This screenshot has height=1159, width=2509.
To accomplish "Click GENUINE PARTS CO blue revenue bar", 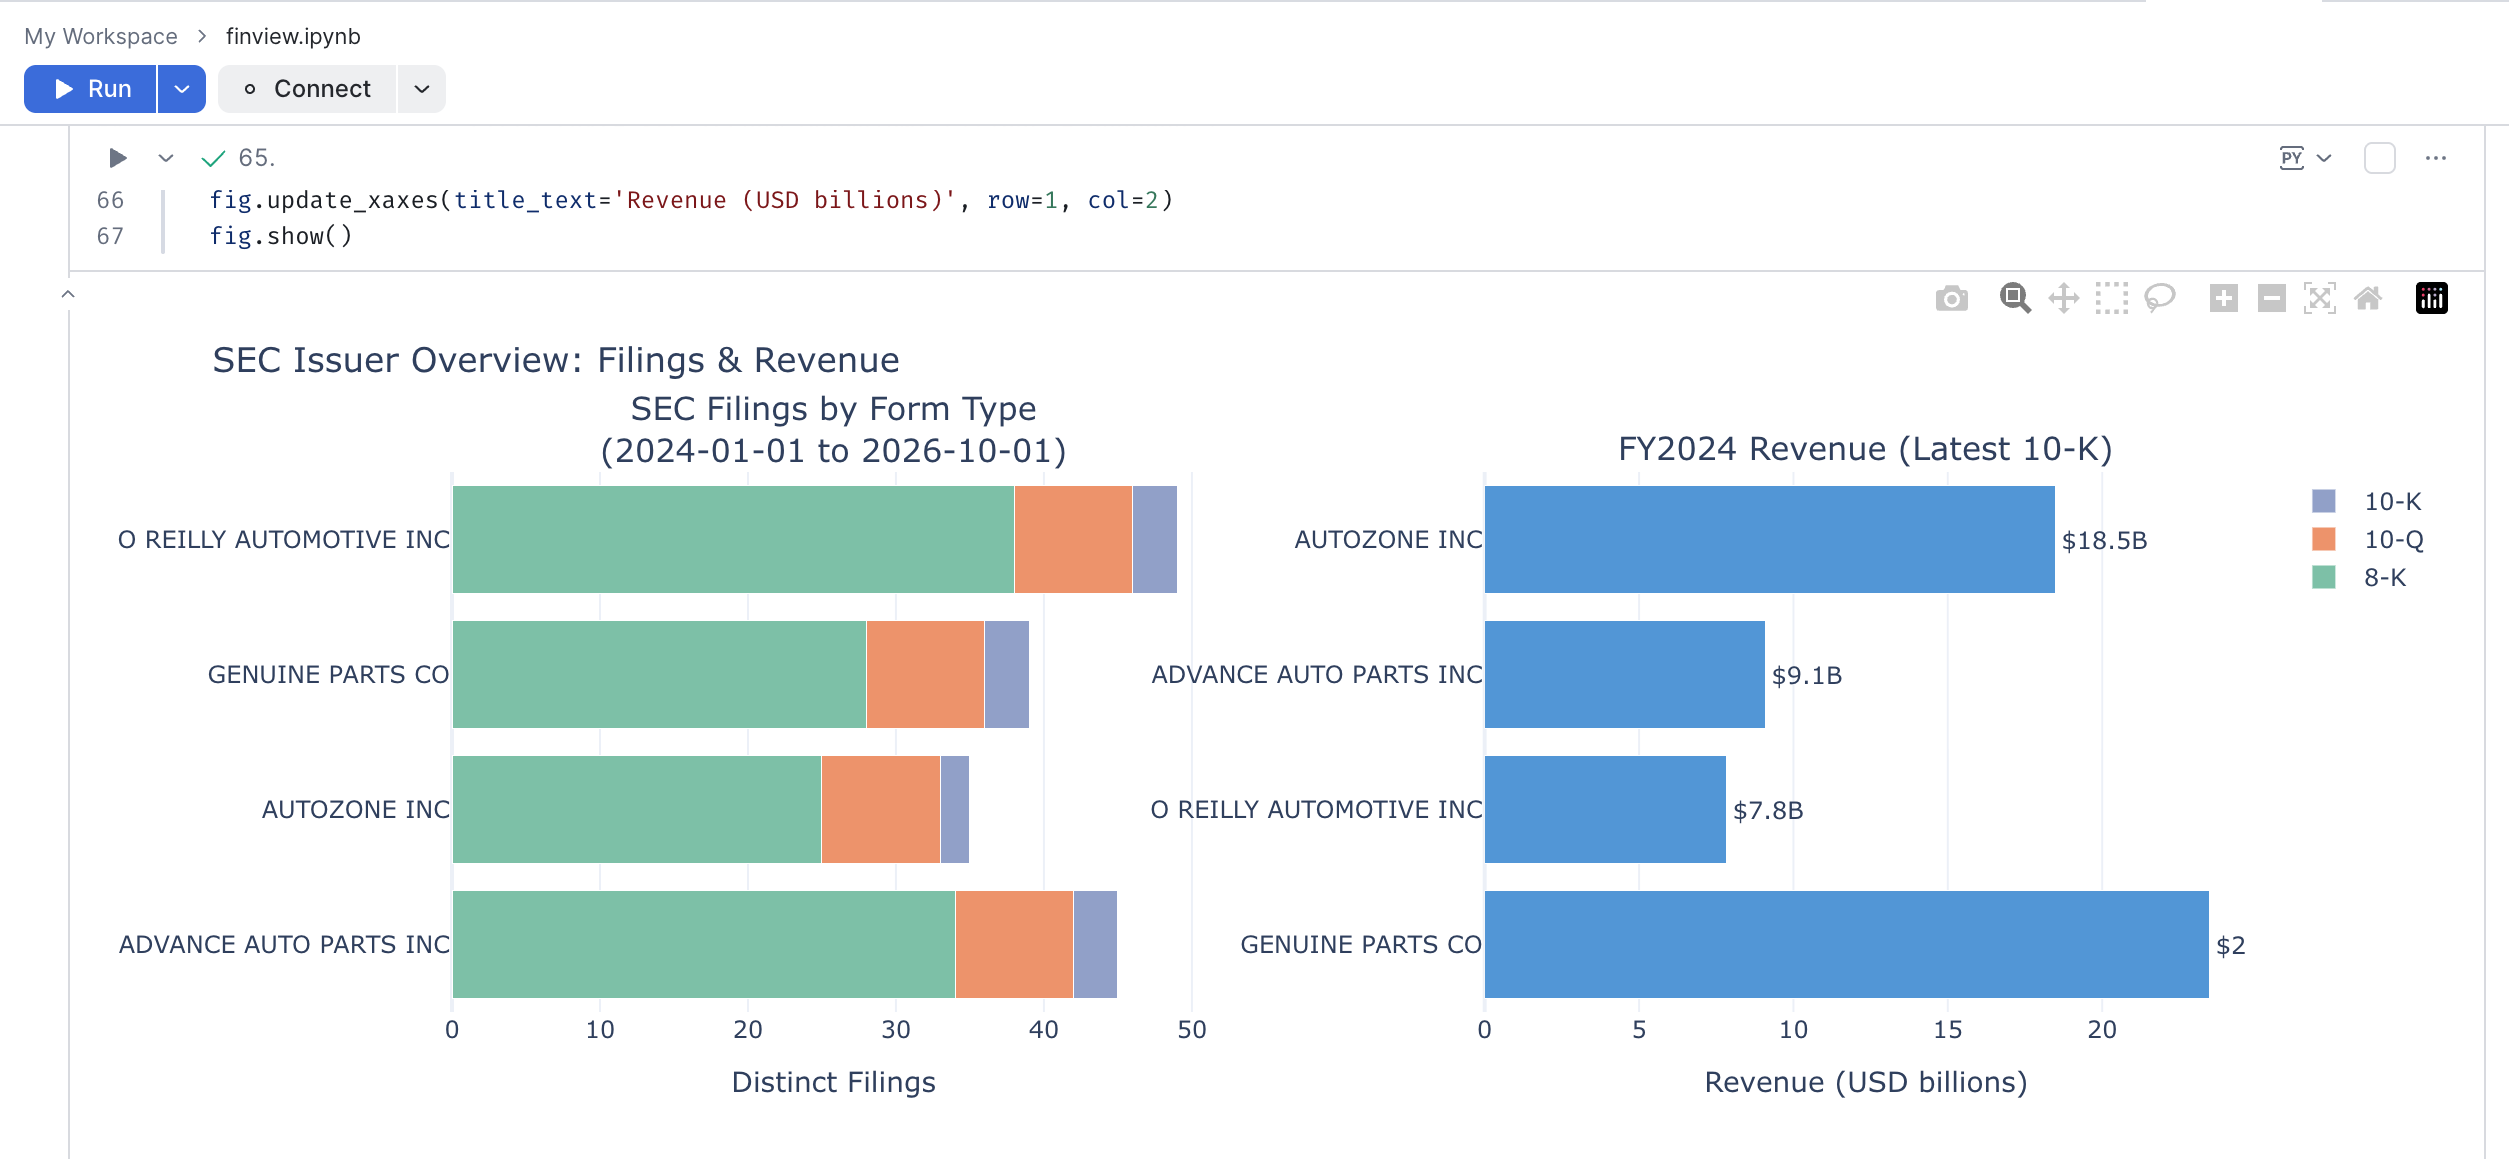I will point(1846,944).
